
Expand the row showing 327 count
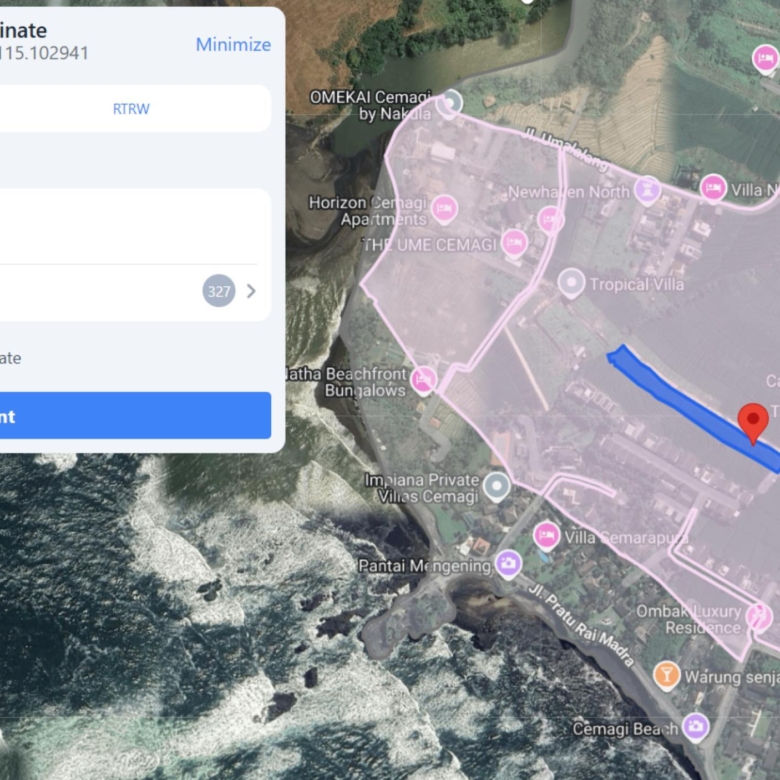pos(251,291)
